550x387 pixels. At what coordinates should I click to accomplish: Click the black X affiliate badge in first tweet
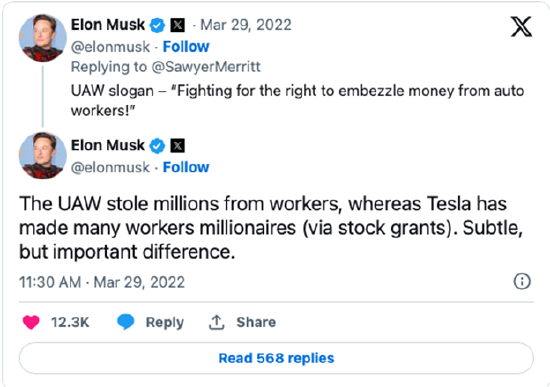pos(177,25)
